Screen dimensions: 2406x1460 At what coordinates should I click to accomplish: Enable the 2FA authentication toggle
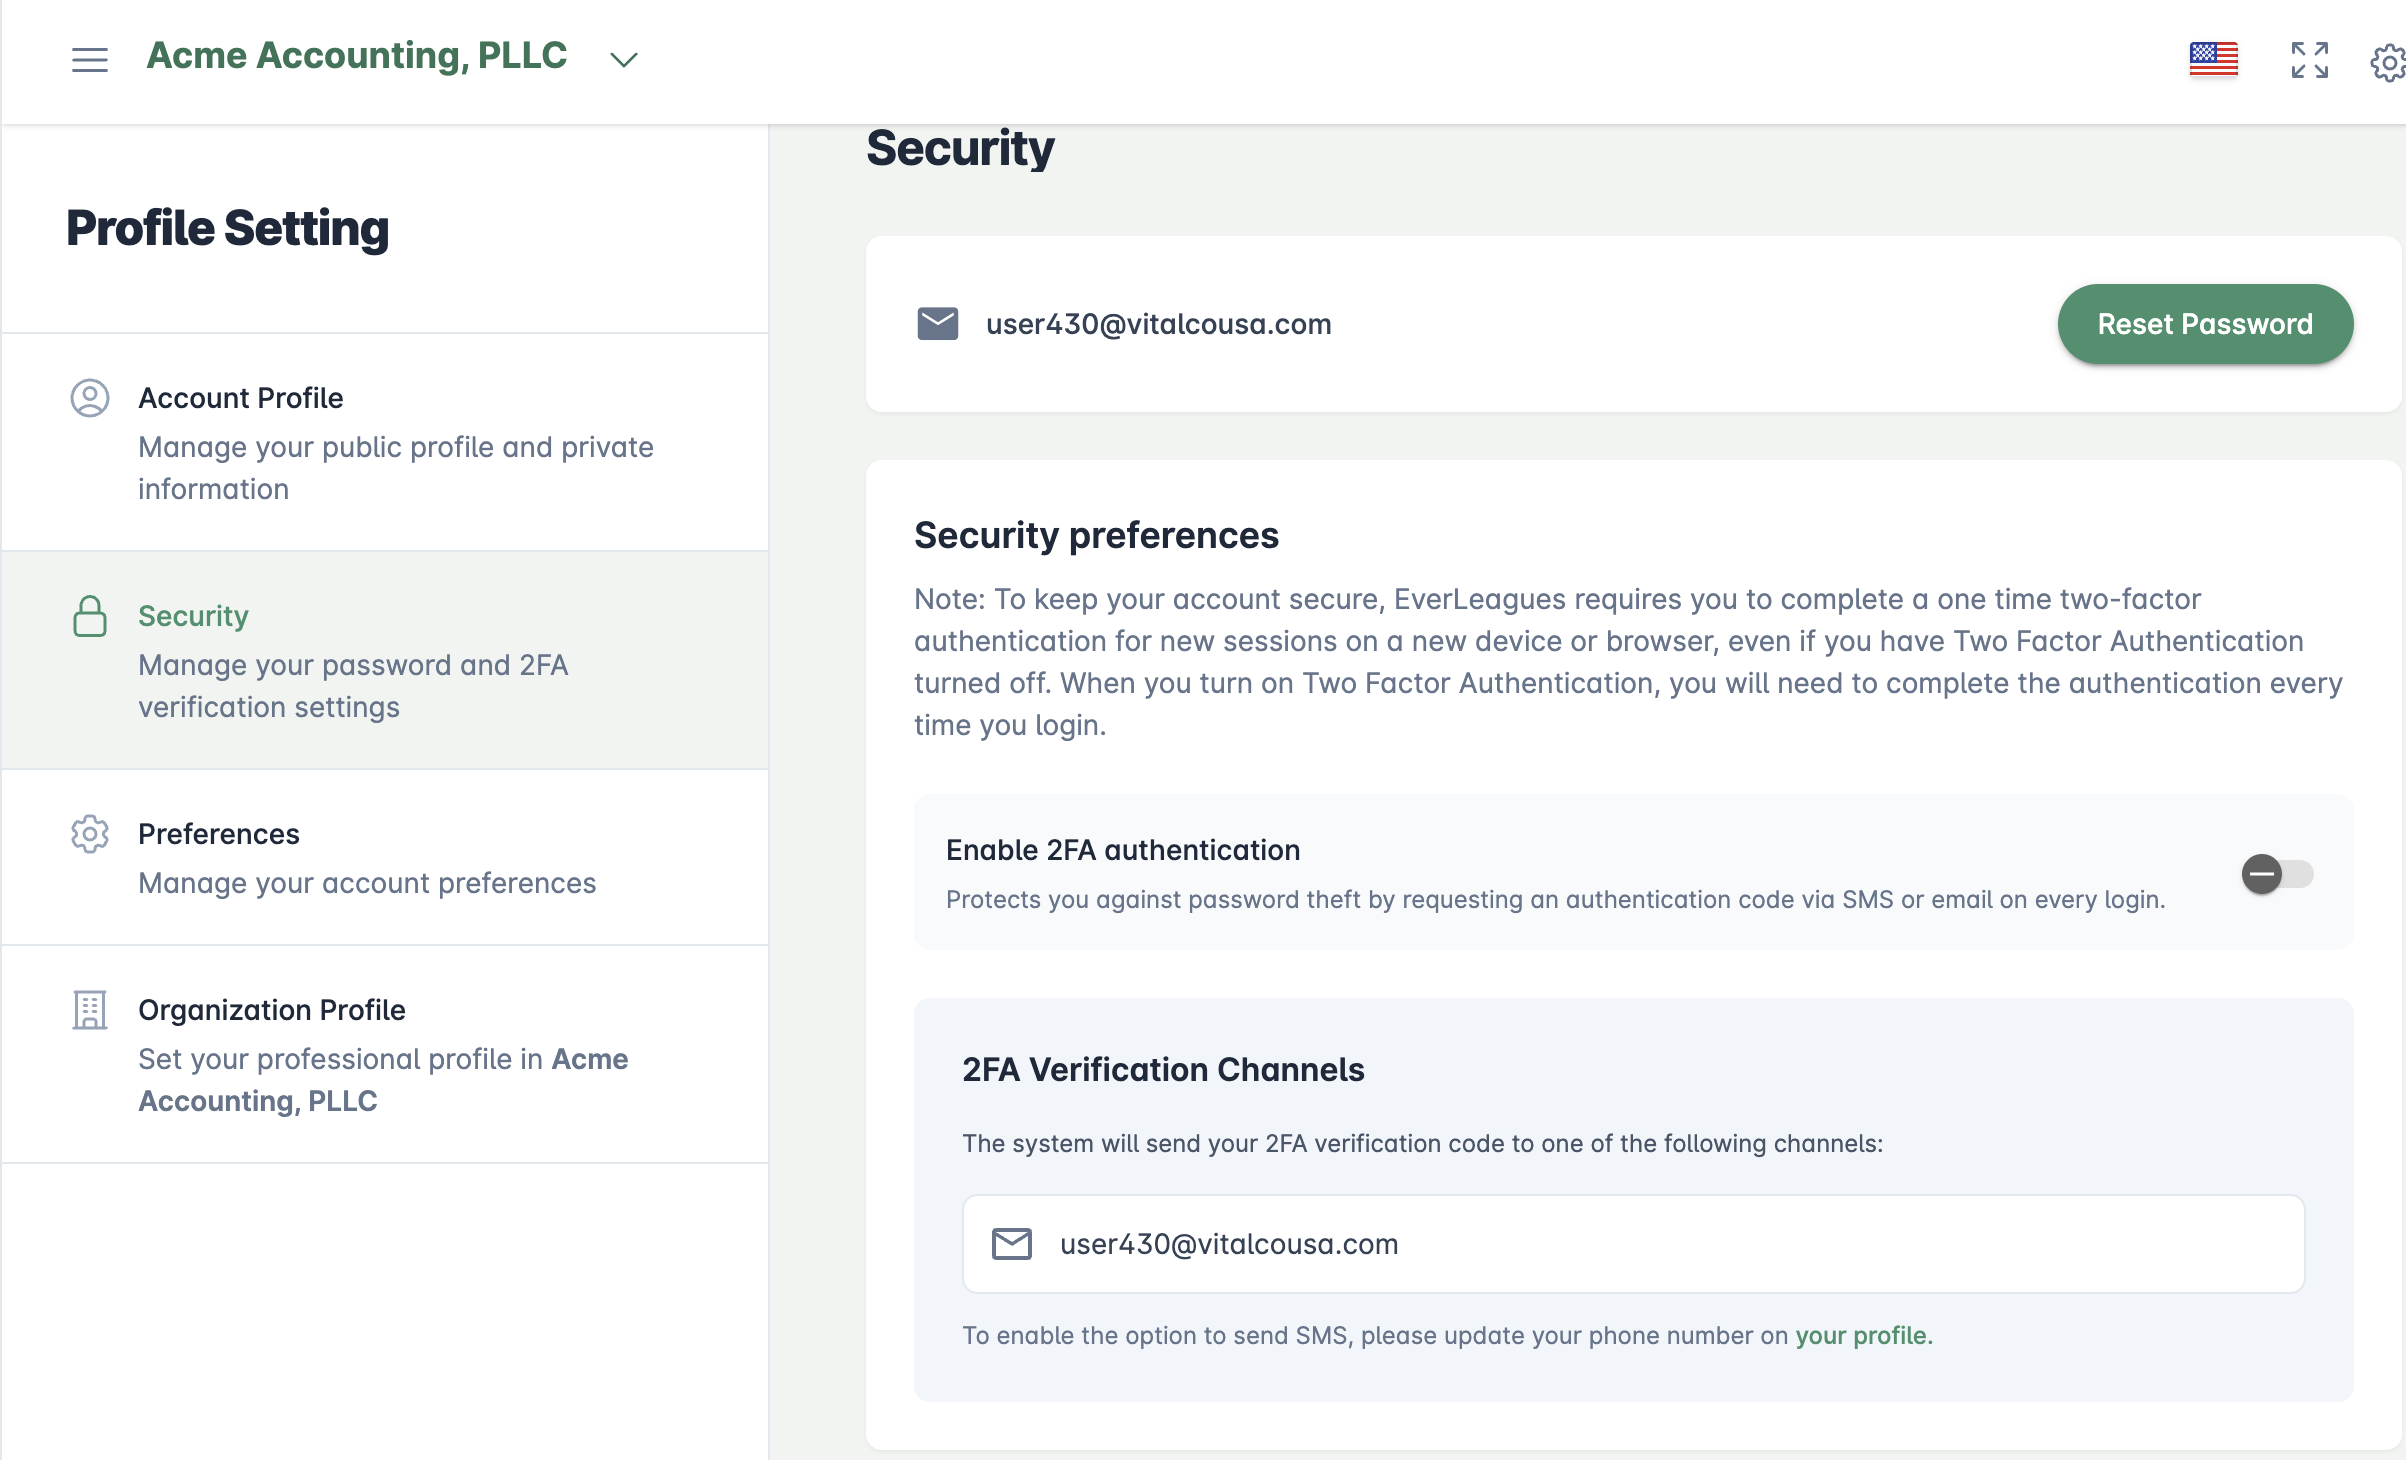(2276, 874)
